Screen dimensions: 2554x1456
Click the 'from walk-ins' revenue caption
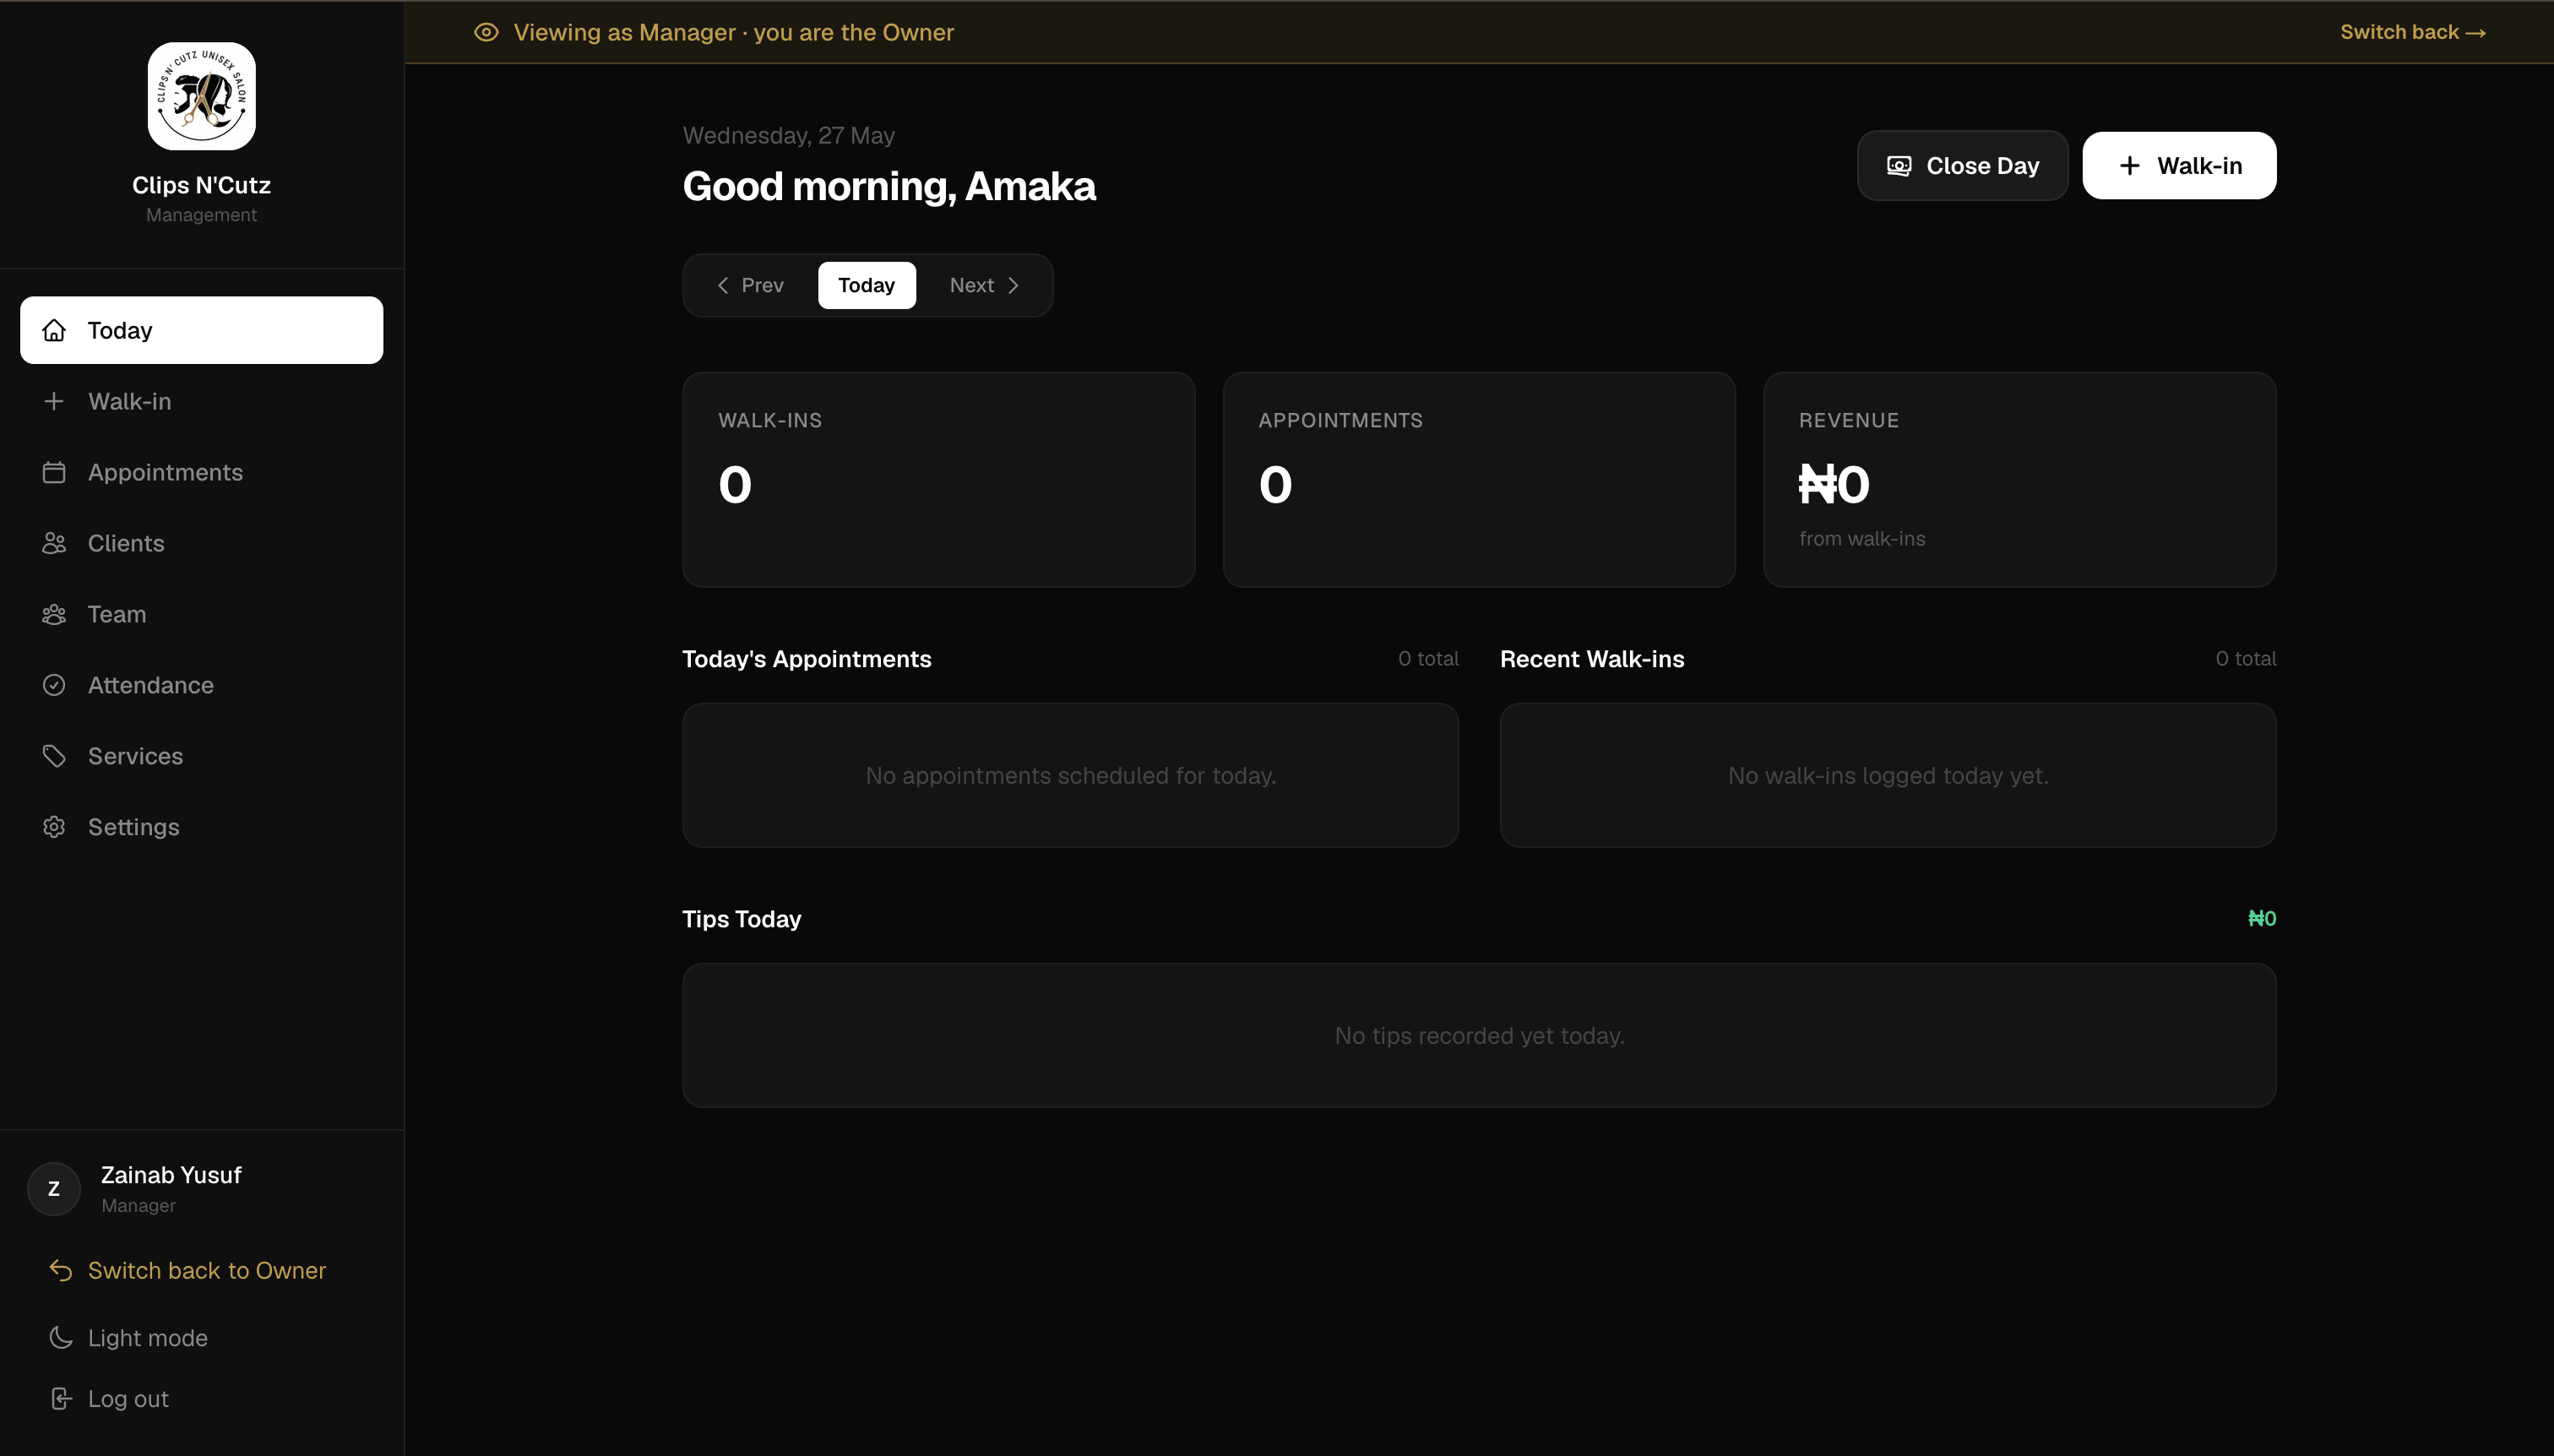(1862, 538)
